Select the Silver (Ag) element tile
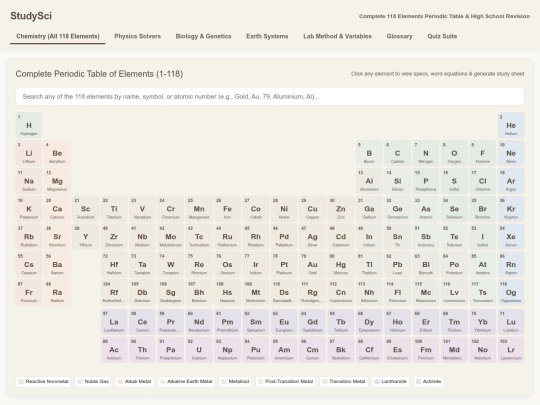This screenshot has width=540, height=405. pos(312,237)
